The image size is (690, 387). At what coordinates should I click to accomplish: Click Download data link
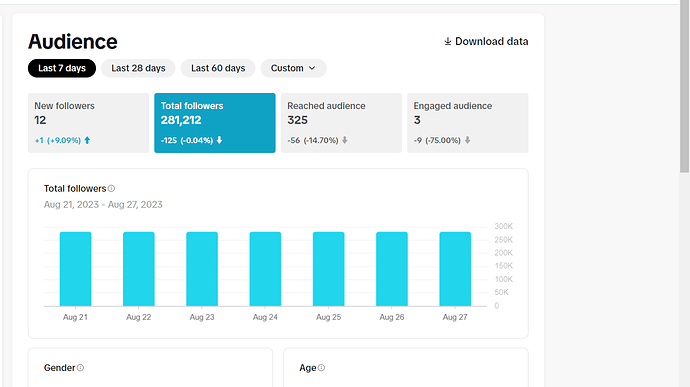(x=486, y=41)
